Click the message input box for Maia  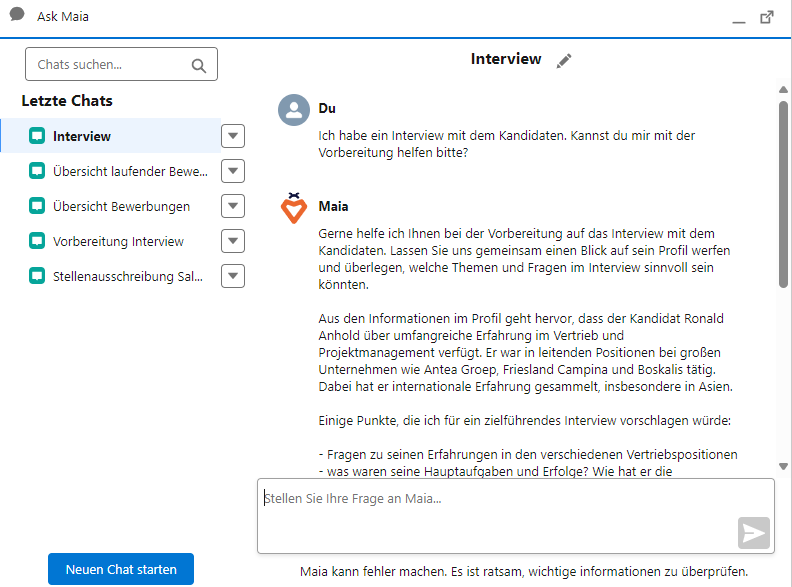495,514
